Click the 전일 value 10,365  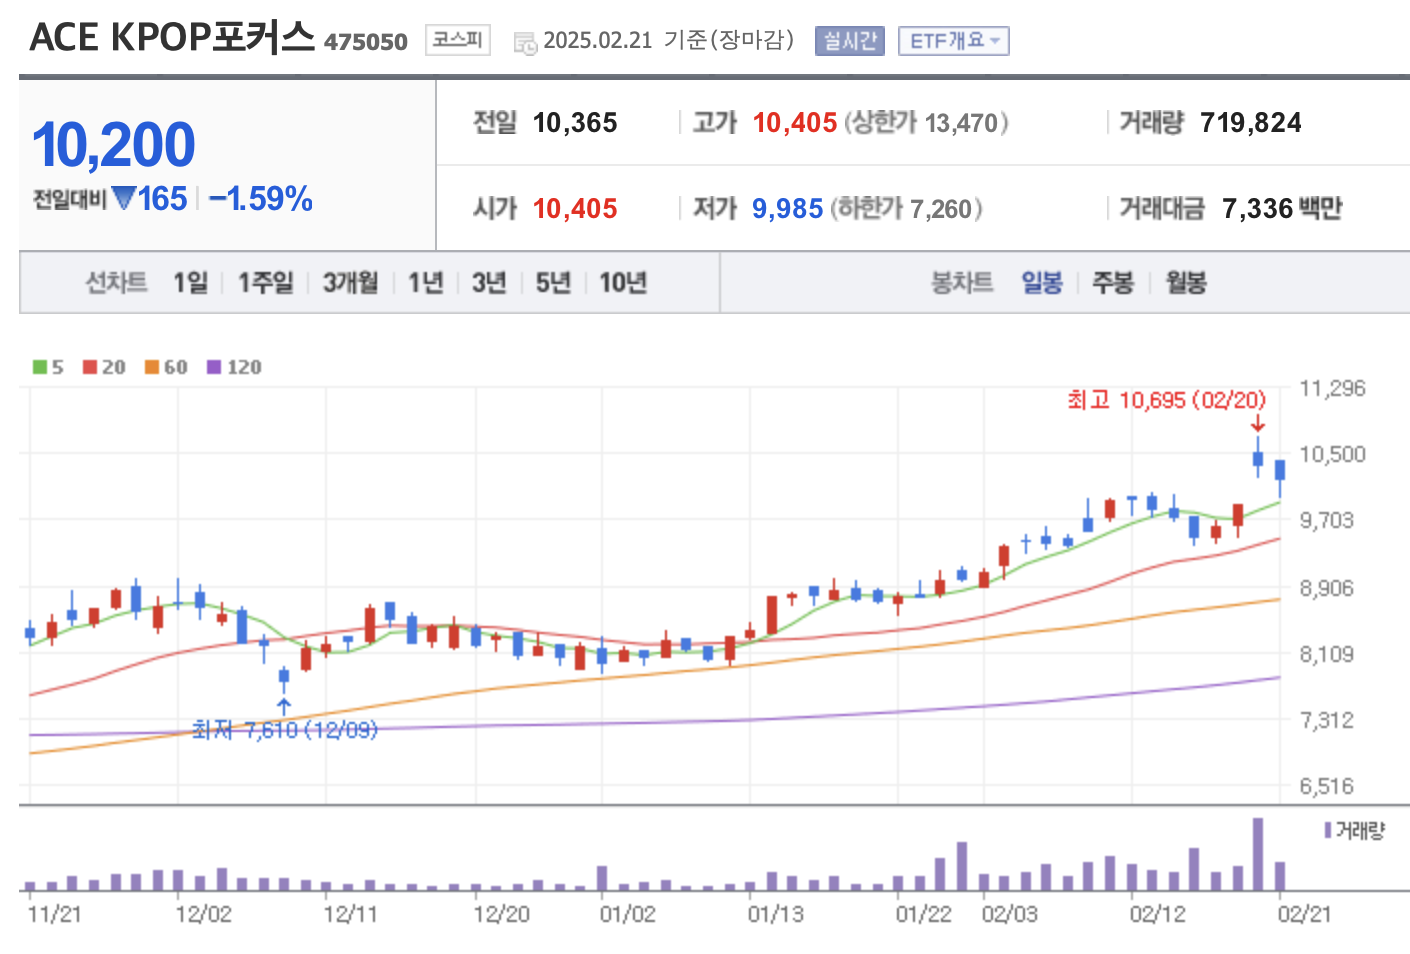pyautogui.click(x=575, y=123)
